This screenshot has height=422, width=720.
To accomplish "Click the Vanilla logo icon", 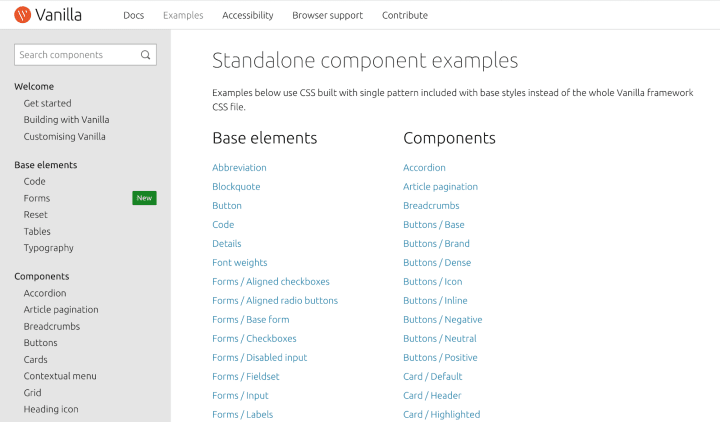I will (x=22, y=15).
